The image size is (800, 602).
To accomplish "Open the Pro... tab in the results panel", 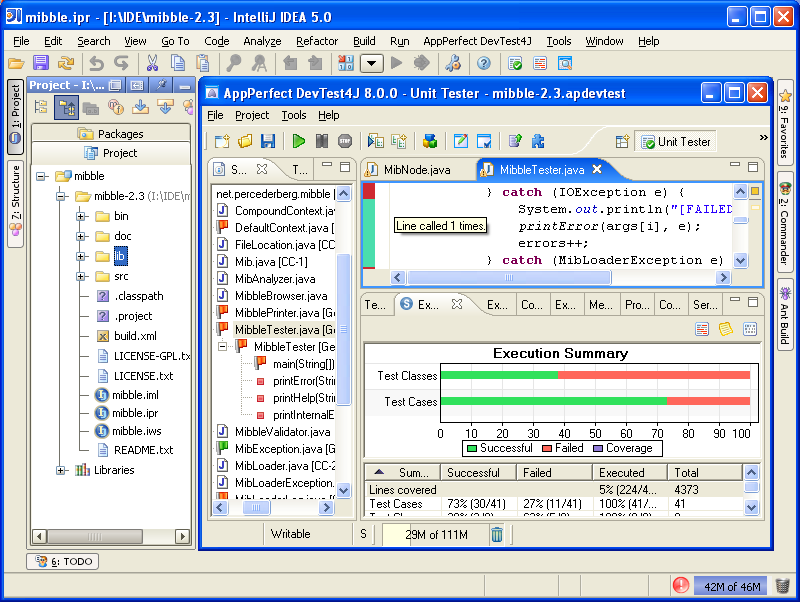I will tap(637, 305).
